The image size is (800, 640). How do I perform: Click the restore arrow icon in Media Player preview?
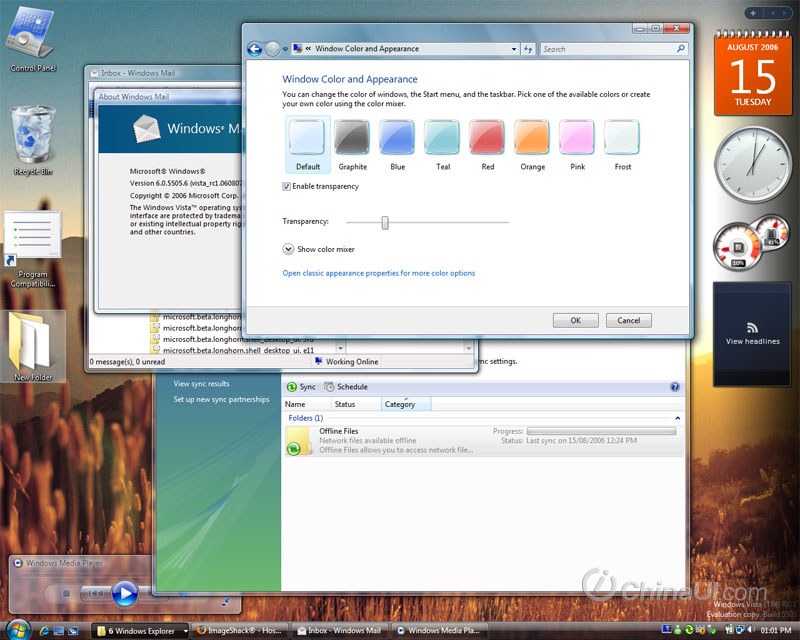[x=226, y=602]
